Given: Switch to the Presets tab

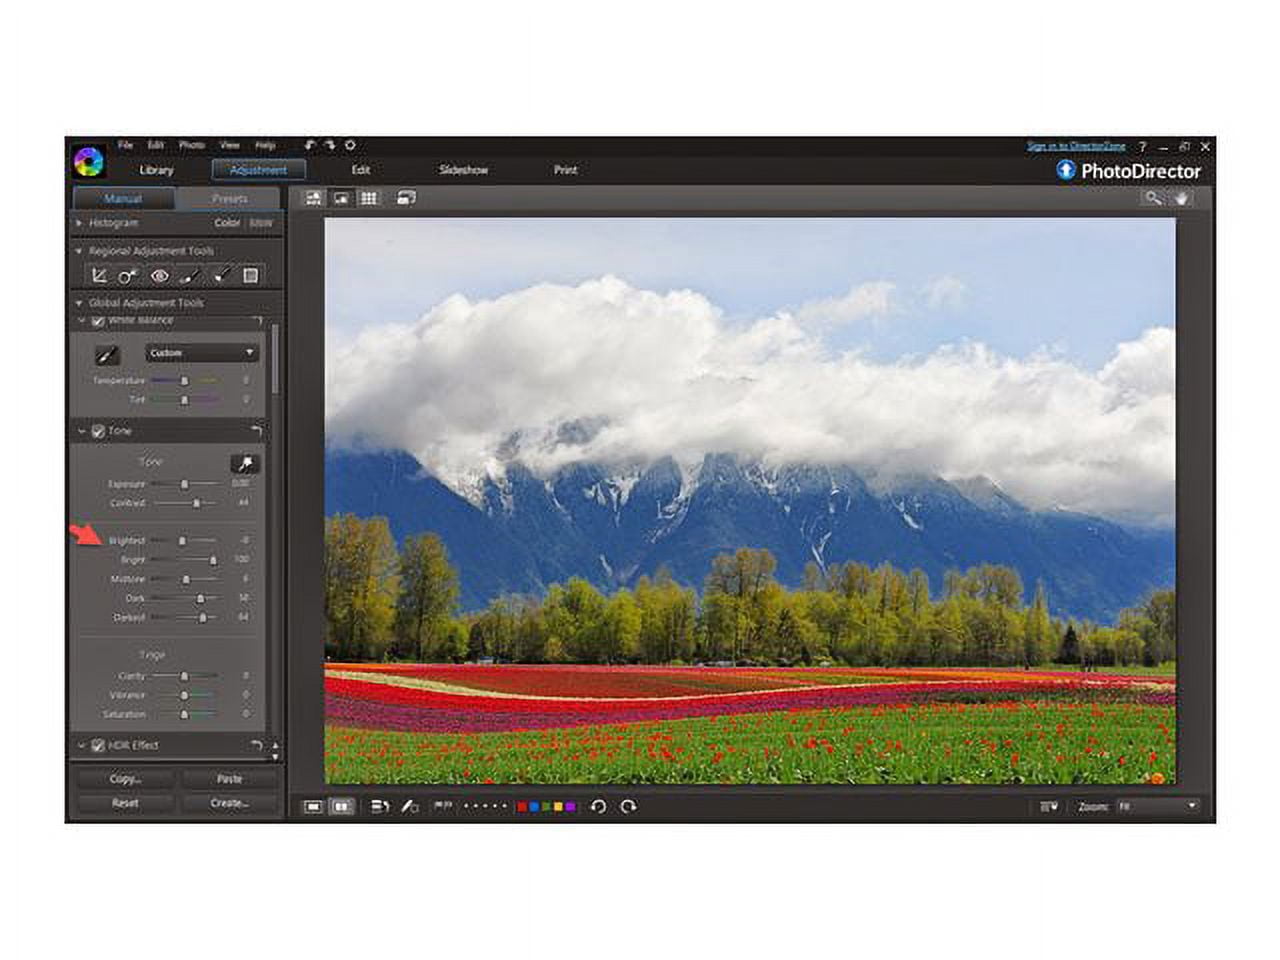Looking at the screenshot, I should point(230,199).
